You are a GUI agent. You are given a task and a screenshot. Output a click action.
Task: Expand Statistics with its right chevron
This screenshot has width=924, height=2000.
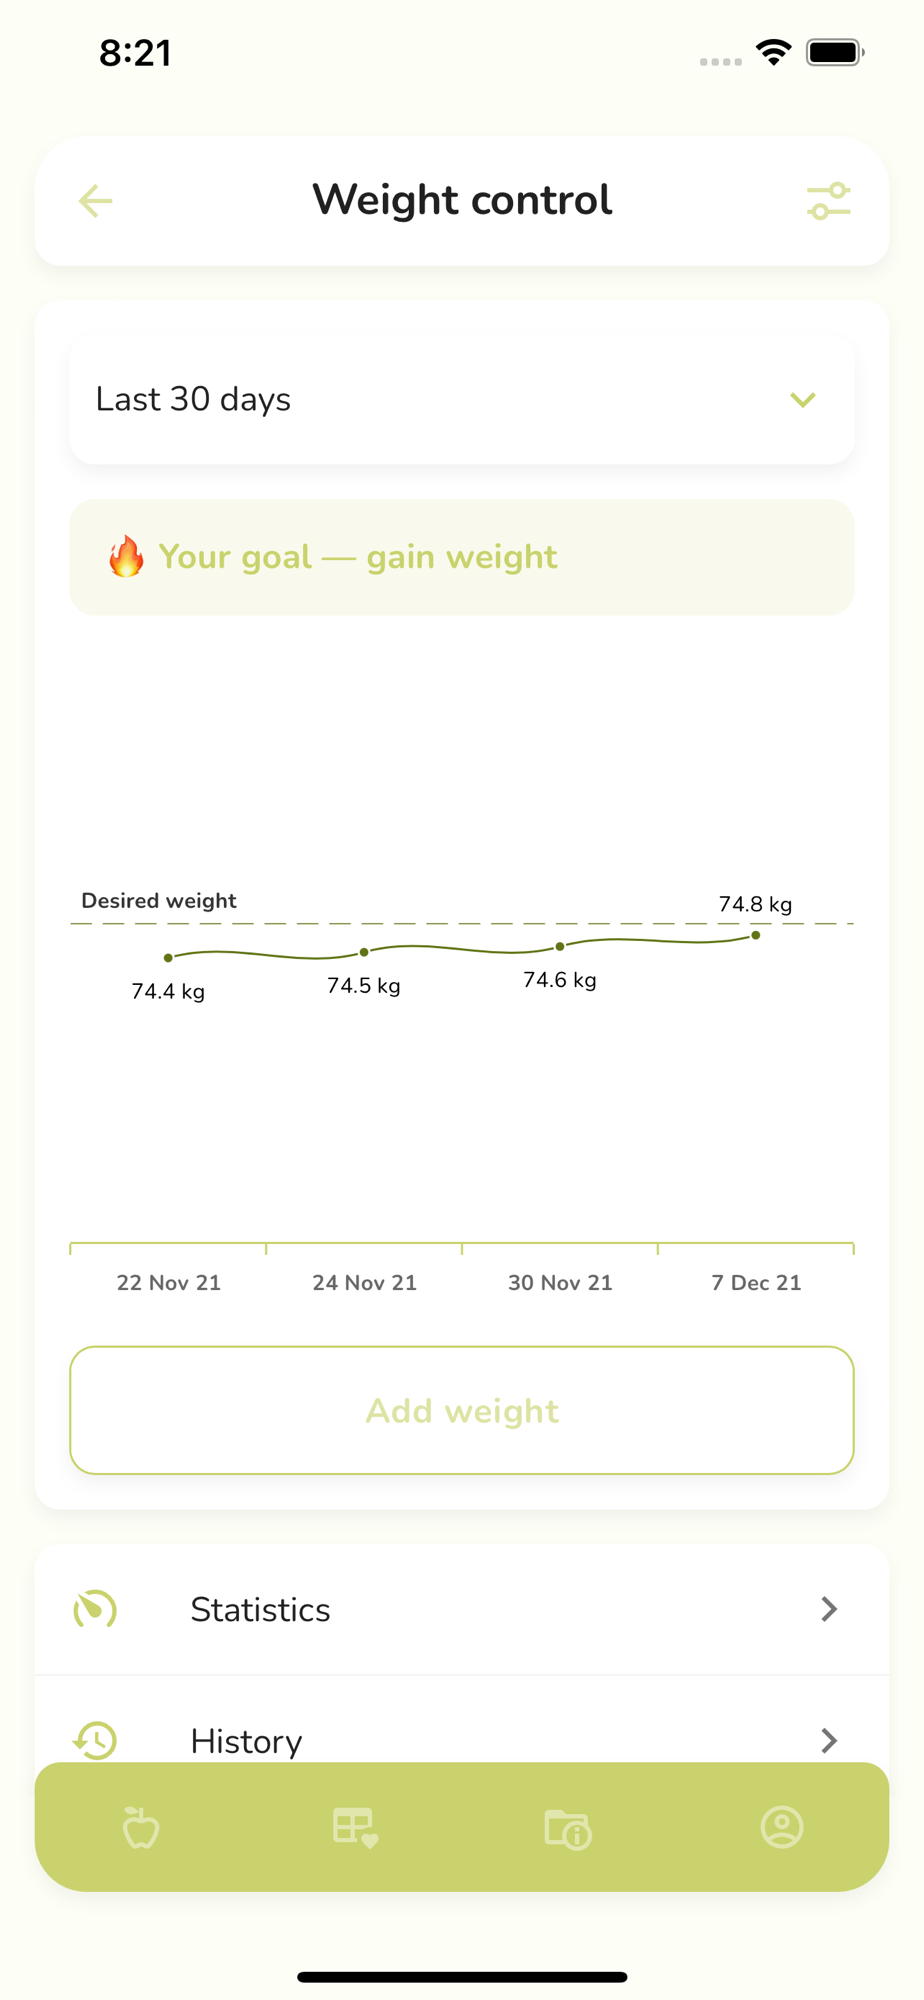point(829,1609)
